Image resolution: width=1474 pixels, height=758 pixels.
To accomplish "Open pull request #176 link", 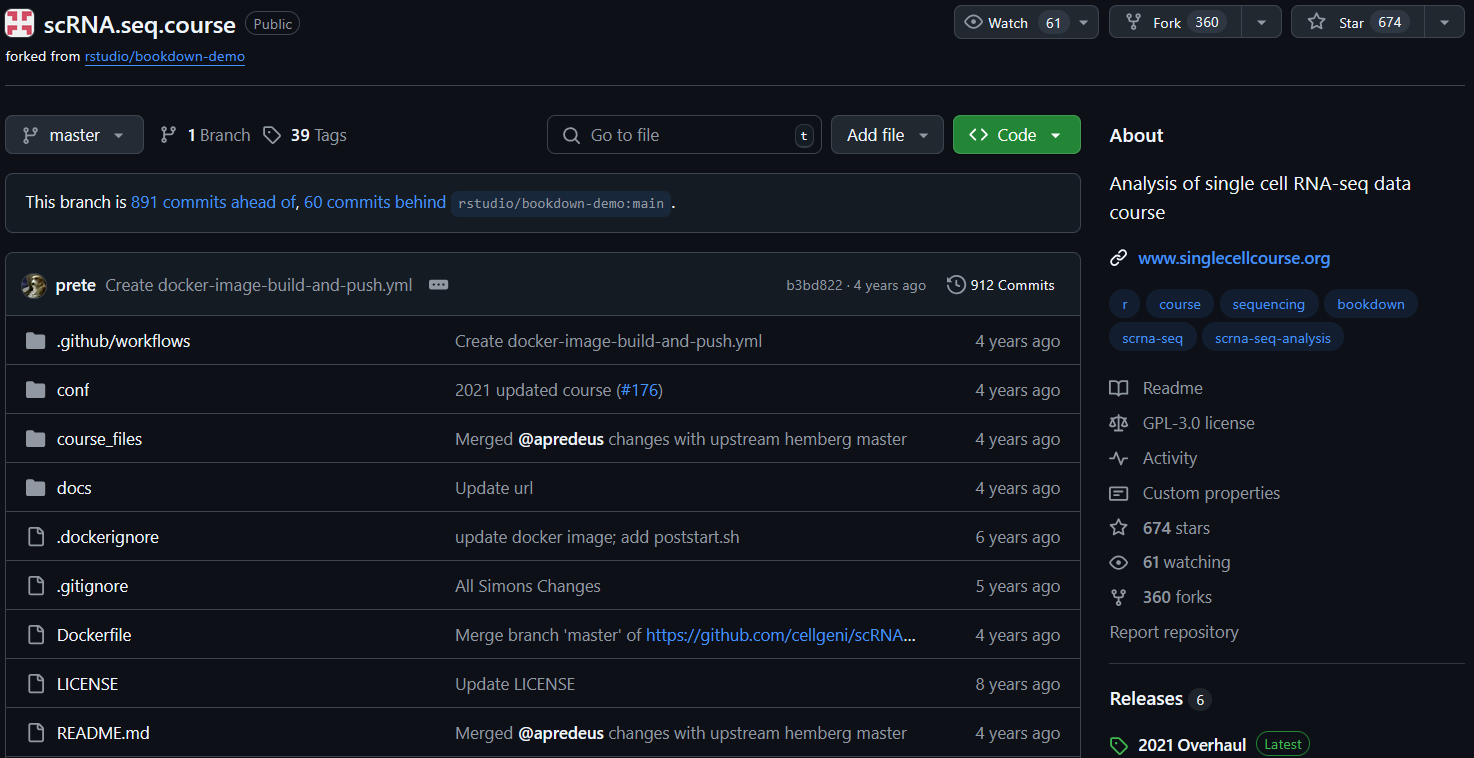I will (x=640, y=390).
